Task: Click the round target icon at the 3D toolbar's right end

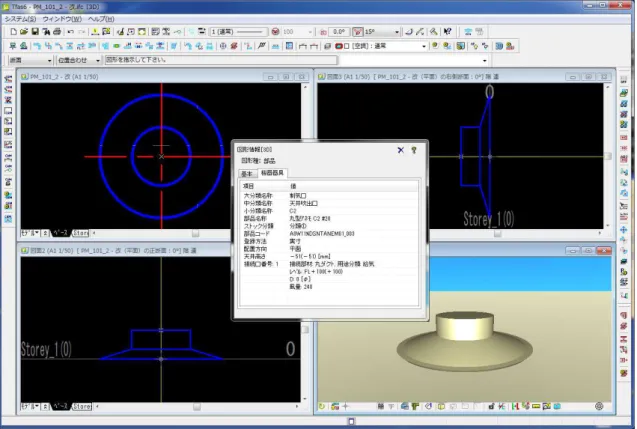Action: [599, 406]
